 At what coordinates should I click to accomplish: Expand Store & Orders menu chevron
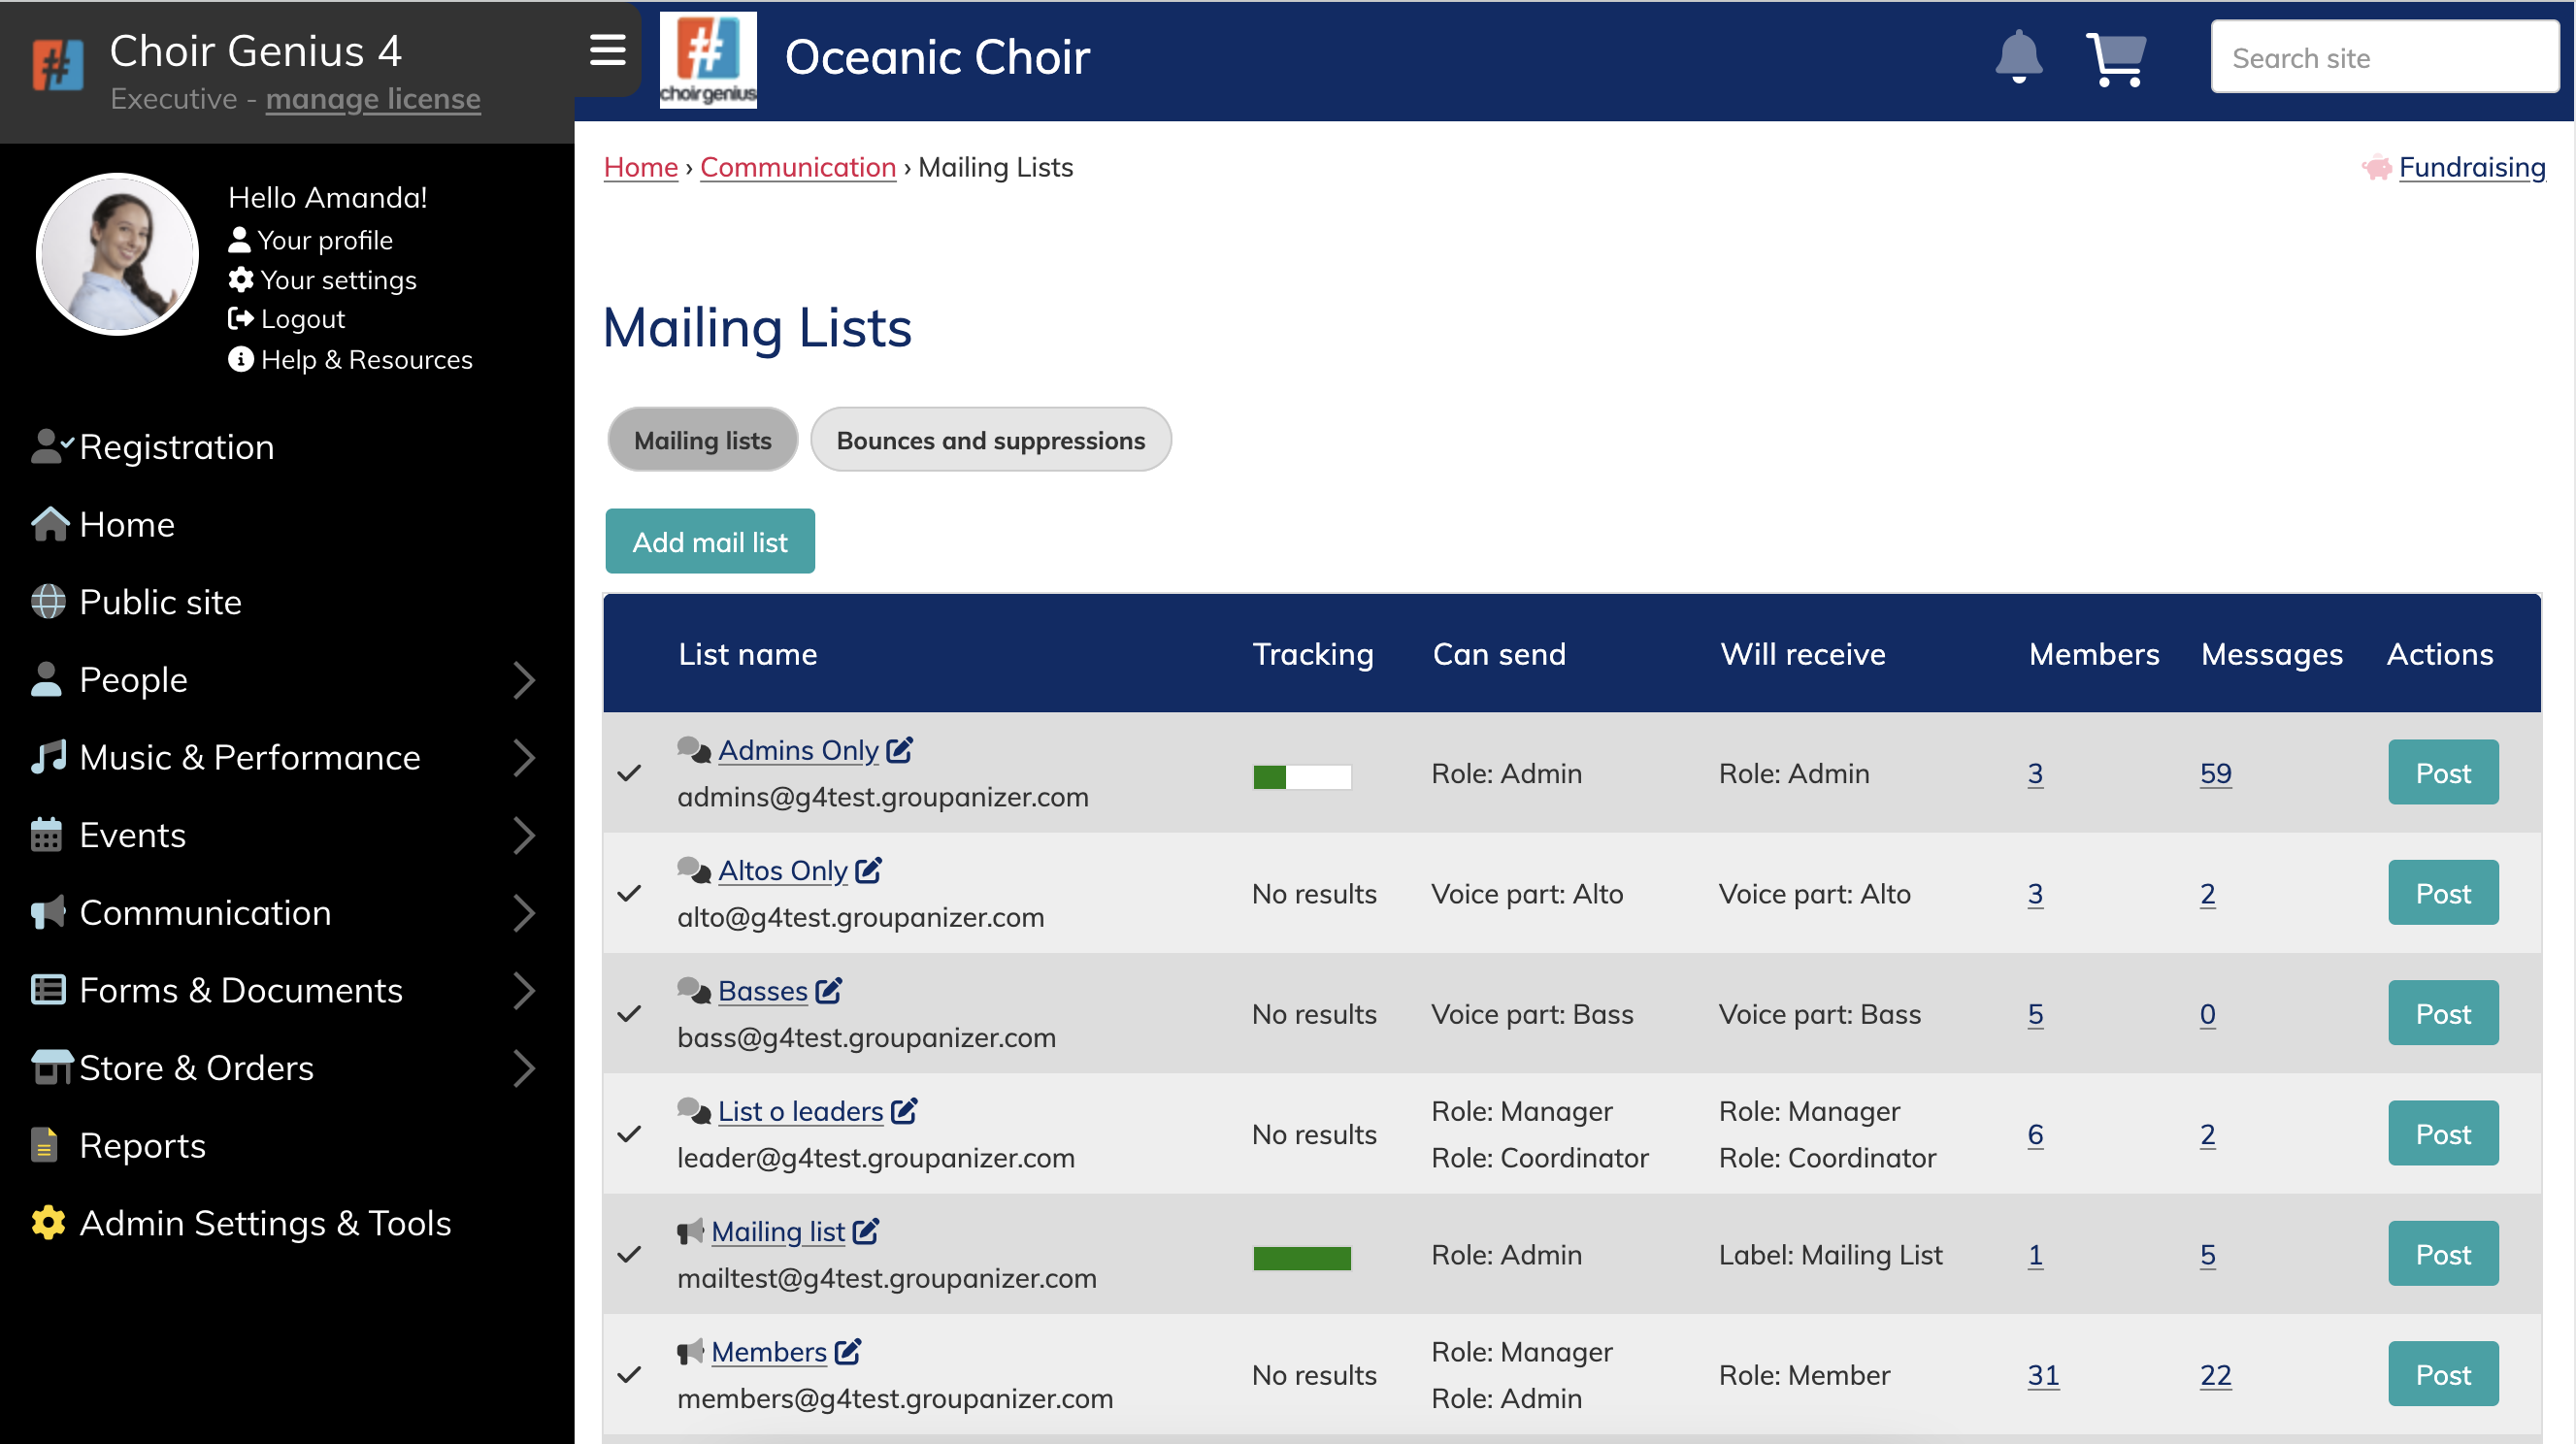[x=524, y=1068]
